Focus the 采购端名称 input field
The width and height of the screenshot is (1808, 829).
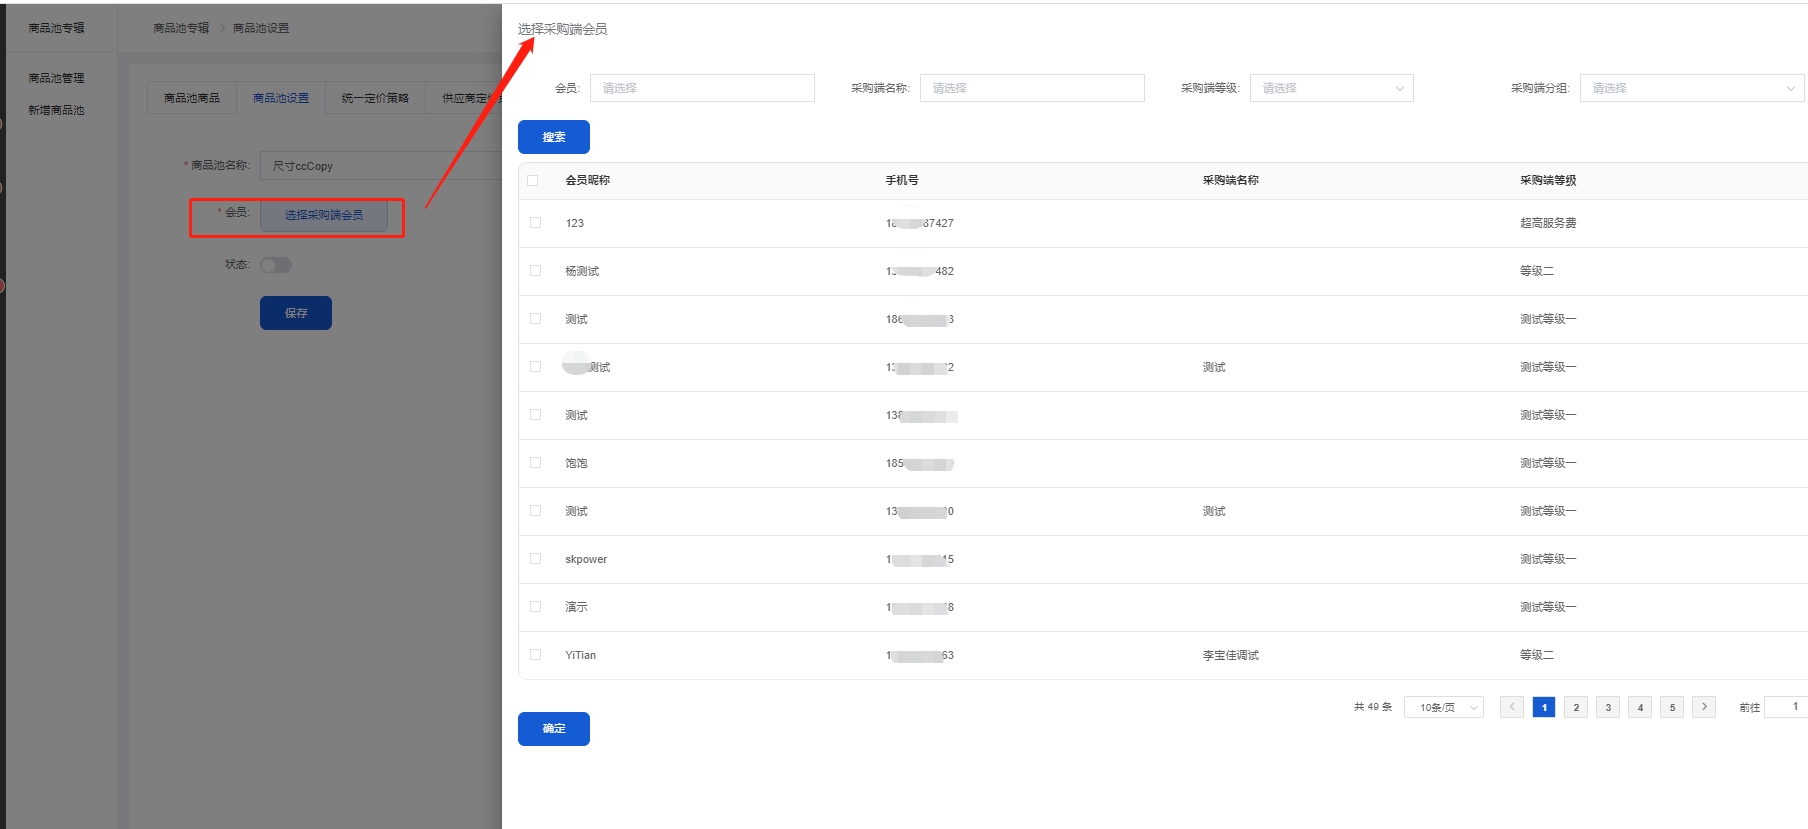tap(1032, 88)
